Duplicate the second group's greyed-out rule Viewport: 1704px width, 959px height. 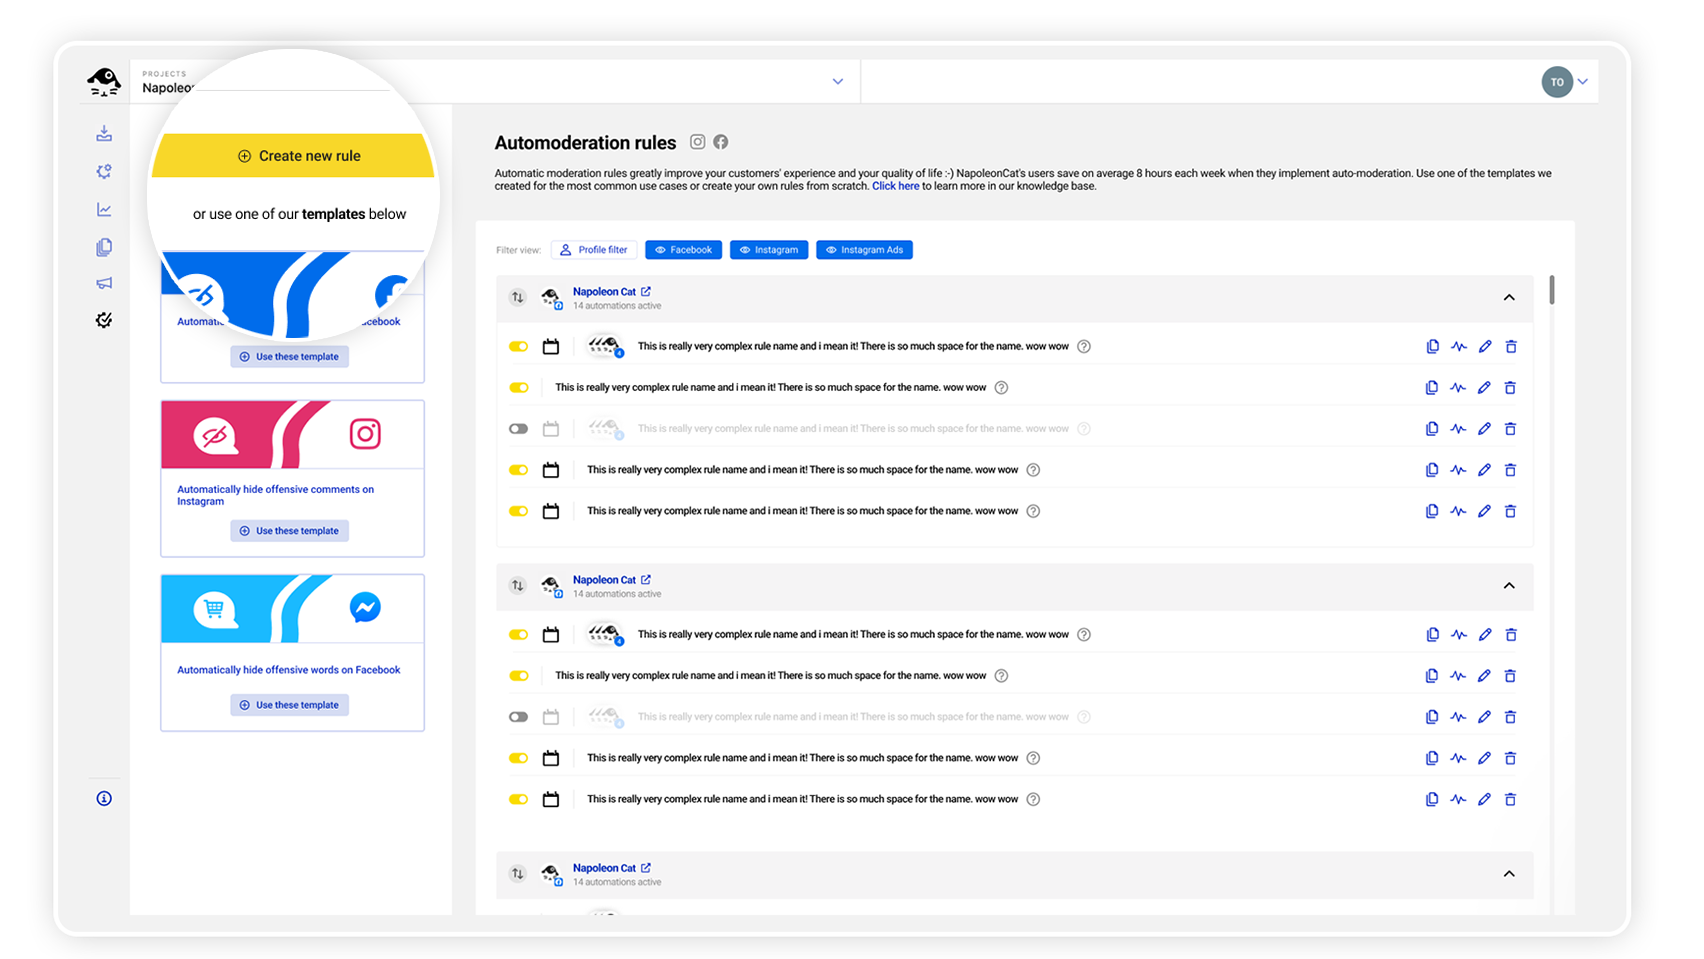coord(1432,717)
